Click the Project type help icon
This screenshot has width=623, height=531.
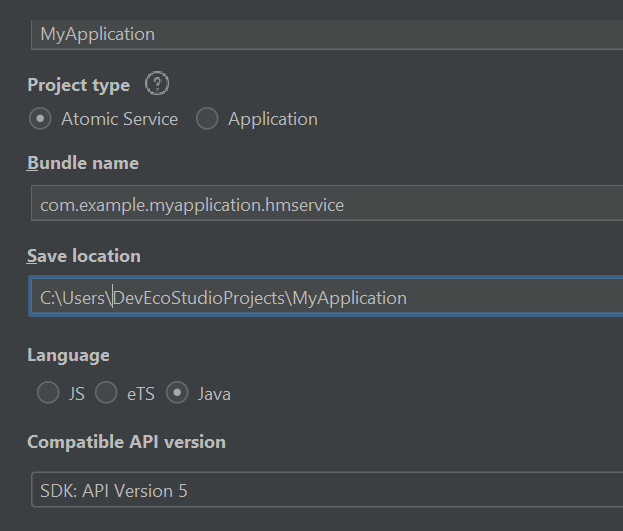coord(157,84)
